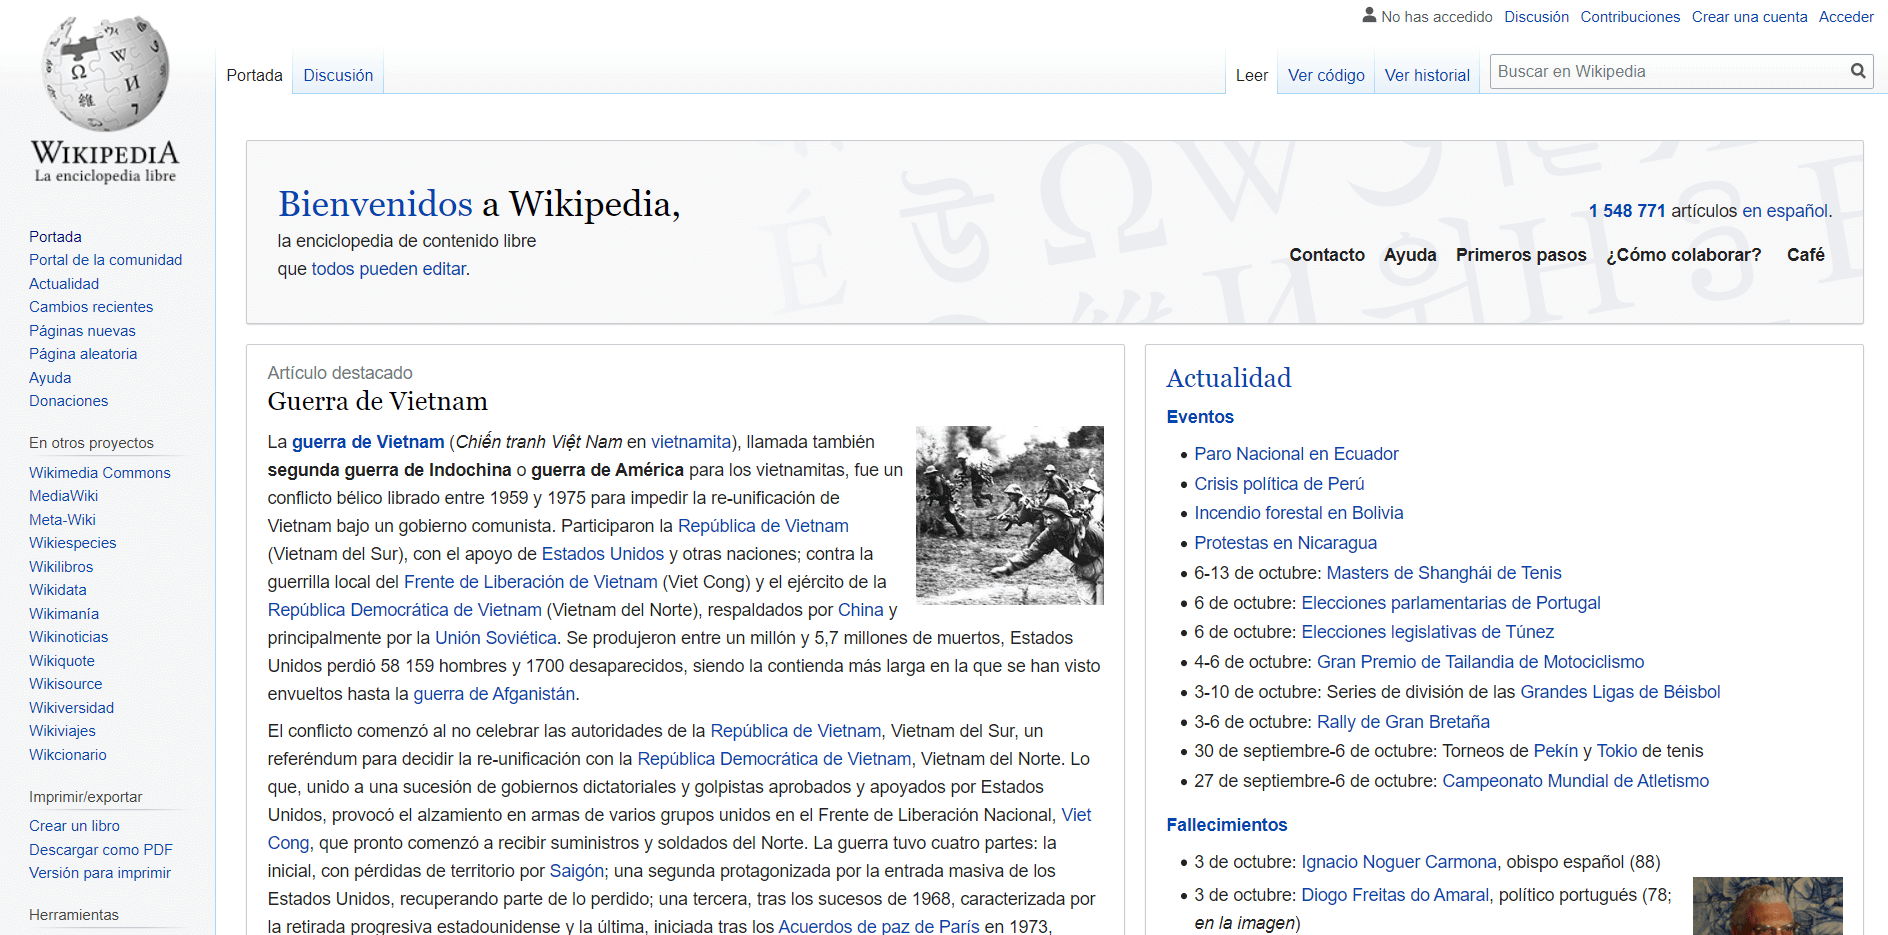Open Actualidad in the sidebar
Screen dimensions: 1888x935
(64, 284)
